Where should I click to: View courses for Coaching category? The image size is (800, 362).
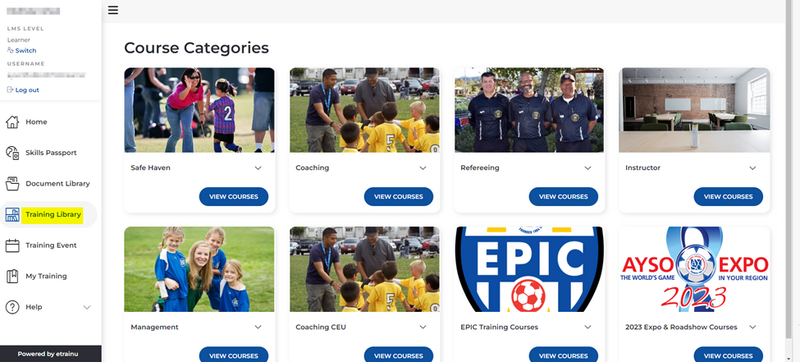[x=398, y=196]
